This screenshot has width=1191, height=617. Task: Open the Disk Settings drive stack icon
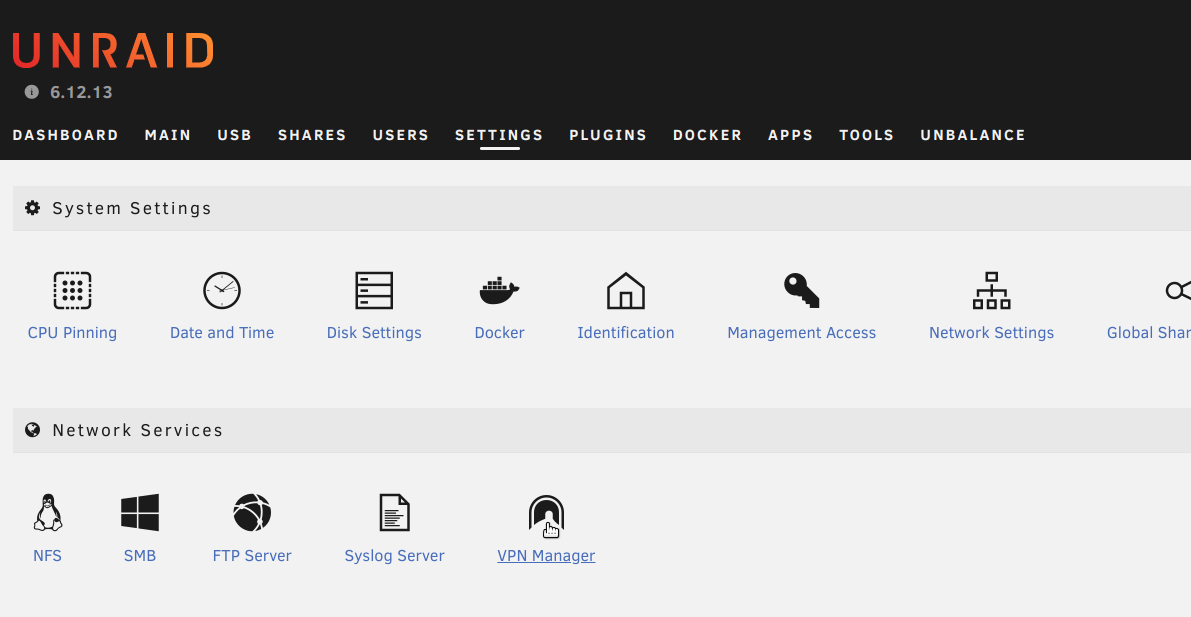(374, 290)
